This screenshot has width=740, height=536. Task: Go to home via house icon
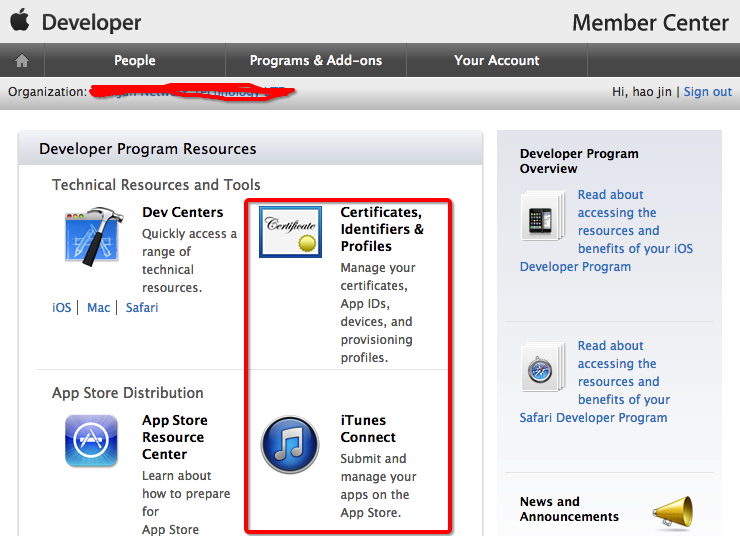(x=22, y=60)
